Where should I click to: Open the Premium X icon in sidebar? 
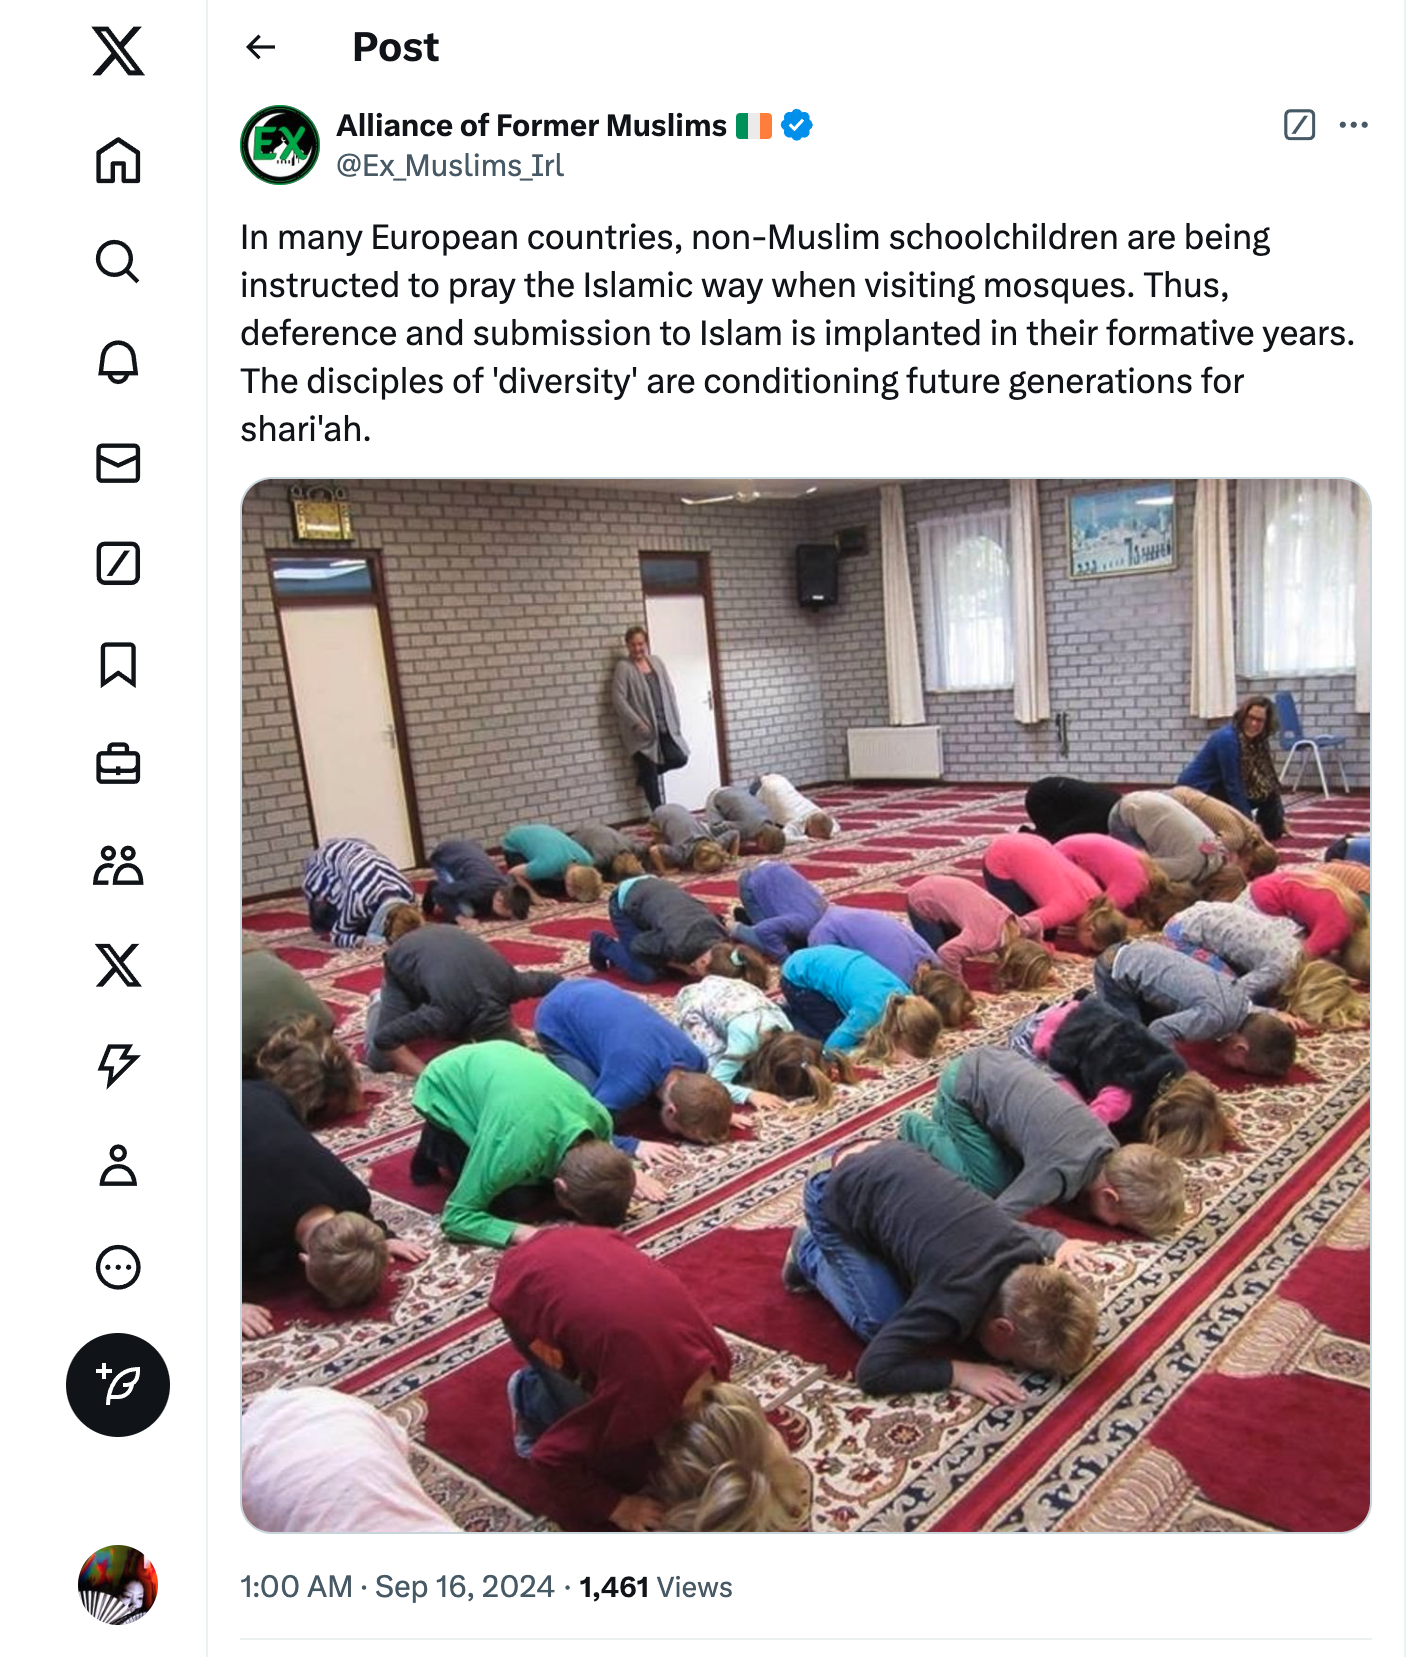tap(118, 966)
